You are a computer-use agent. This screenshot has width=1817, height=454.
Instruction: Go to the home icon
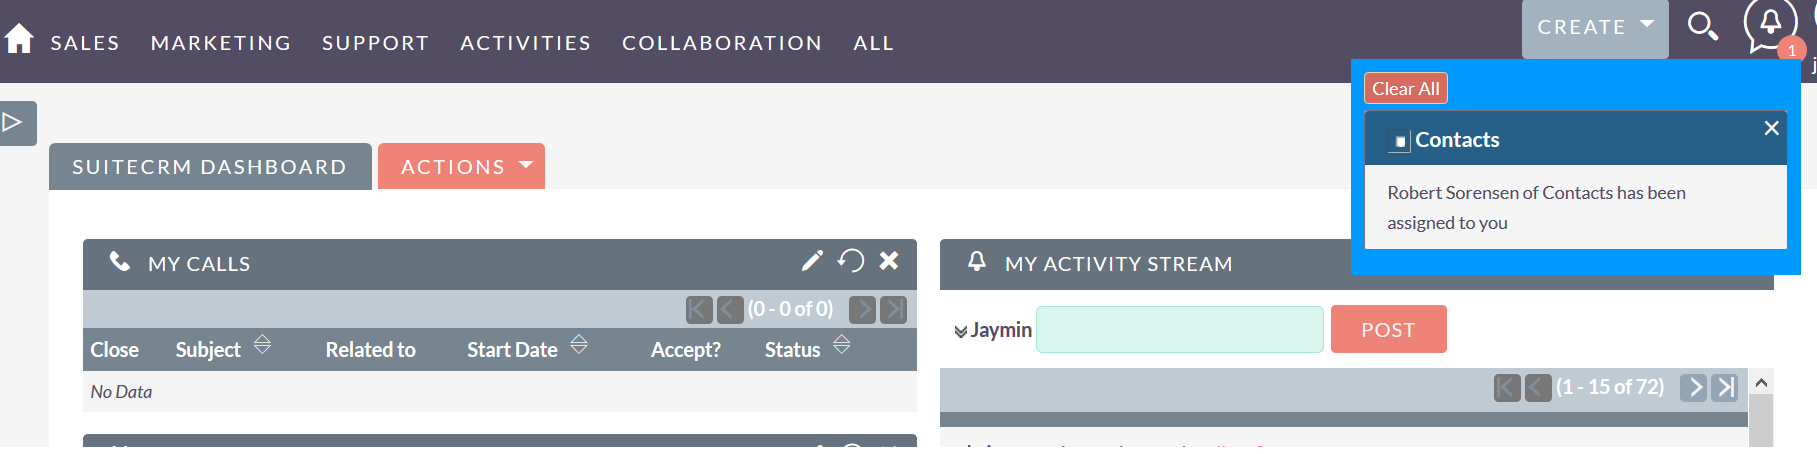point(19,40)
